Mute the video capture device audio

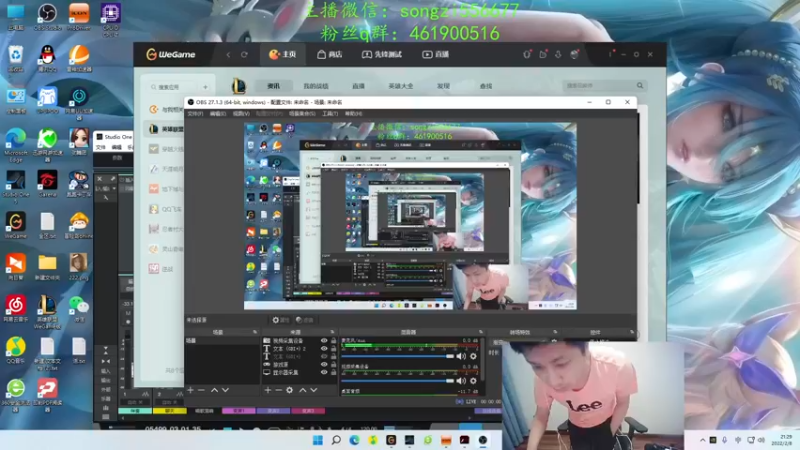coord(461,381)
